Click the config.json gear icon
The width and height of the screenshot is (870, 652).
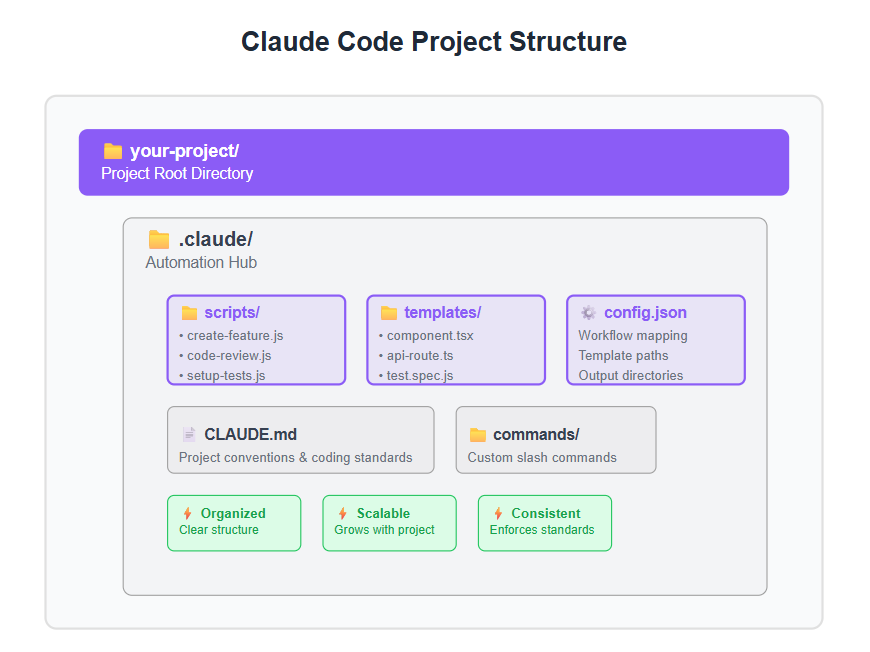point(588,313)
